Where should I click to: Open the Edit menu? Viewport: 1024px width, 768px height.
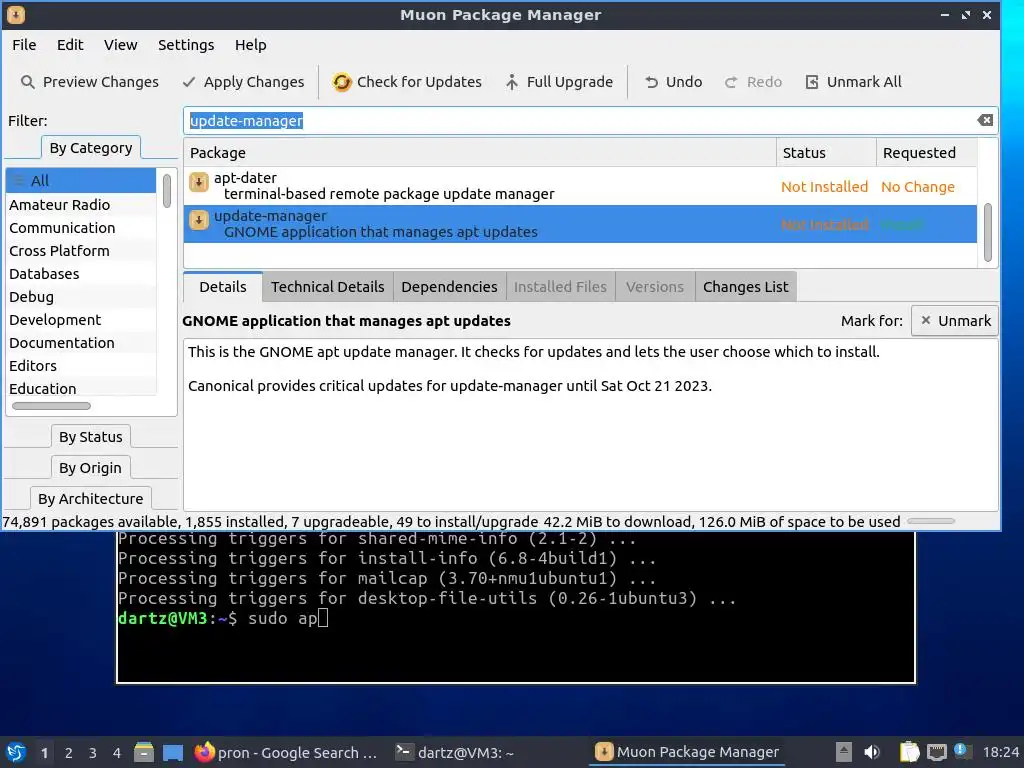pos(70,45)
